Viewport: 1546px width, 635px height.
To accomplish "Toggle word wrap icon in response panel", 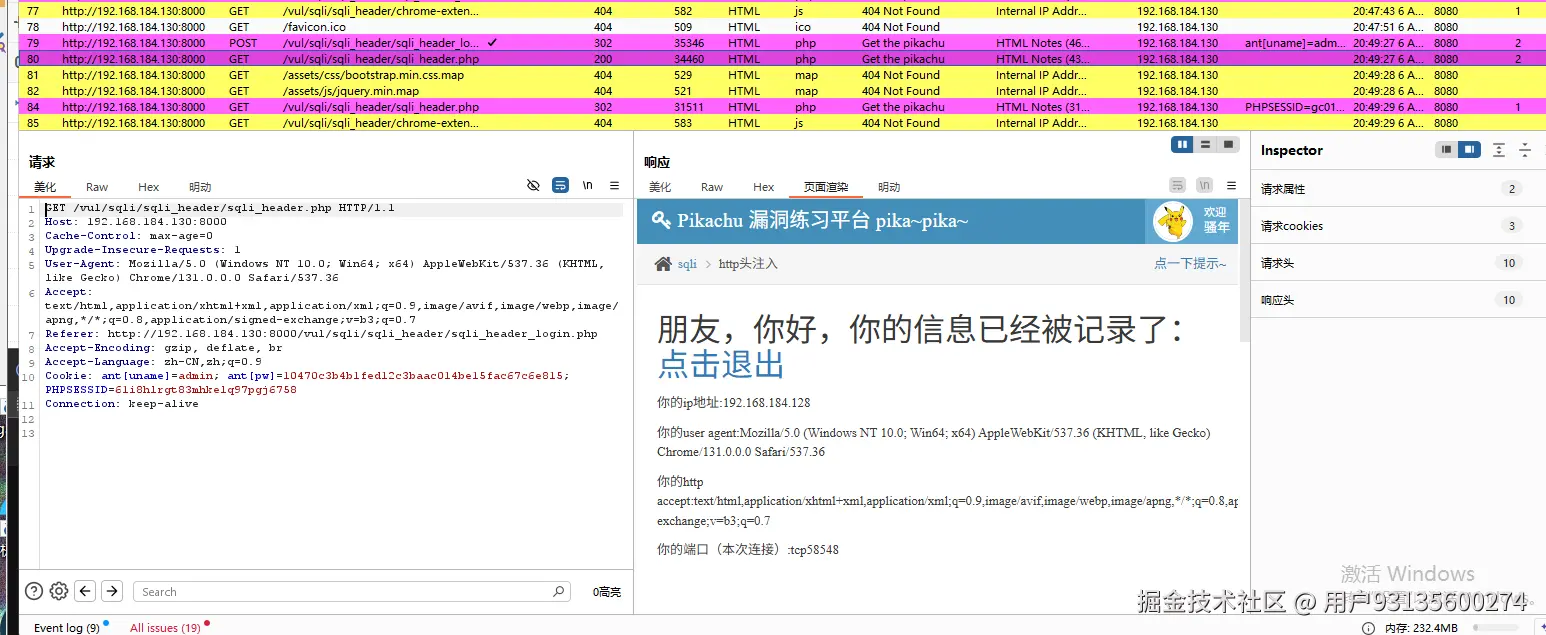I will point(1178,185).
